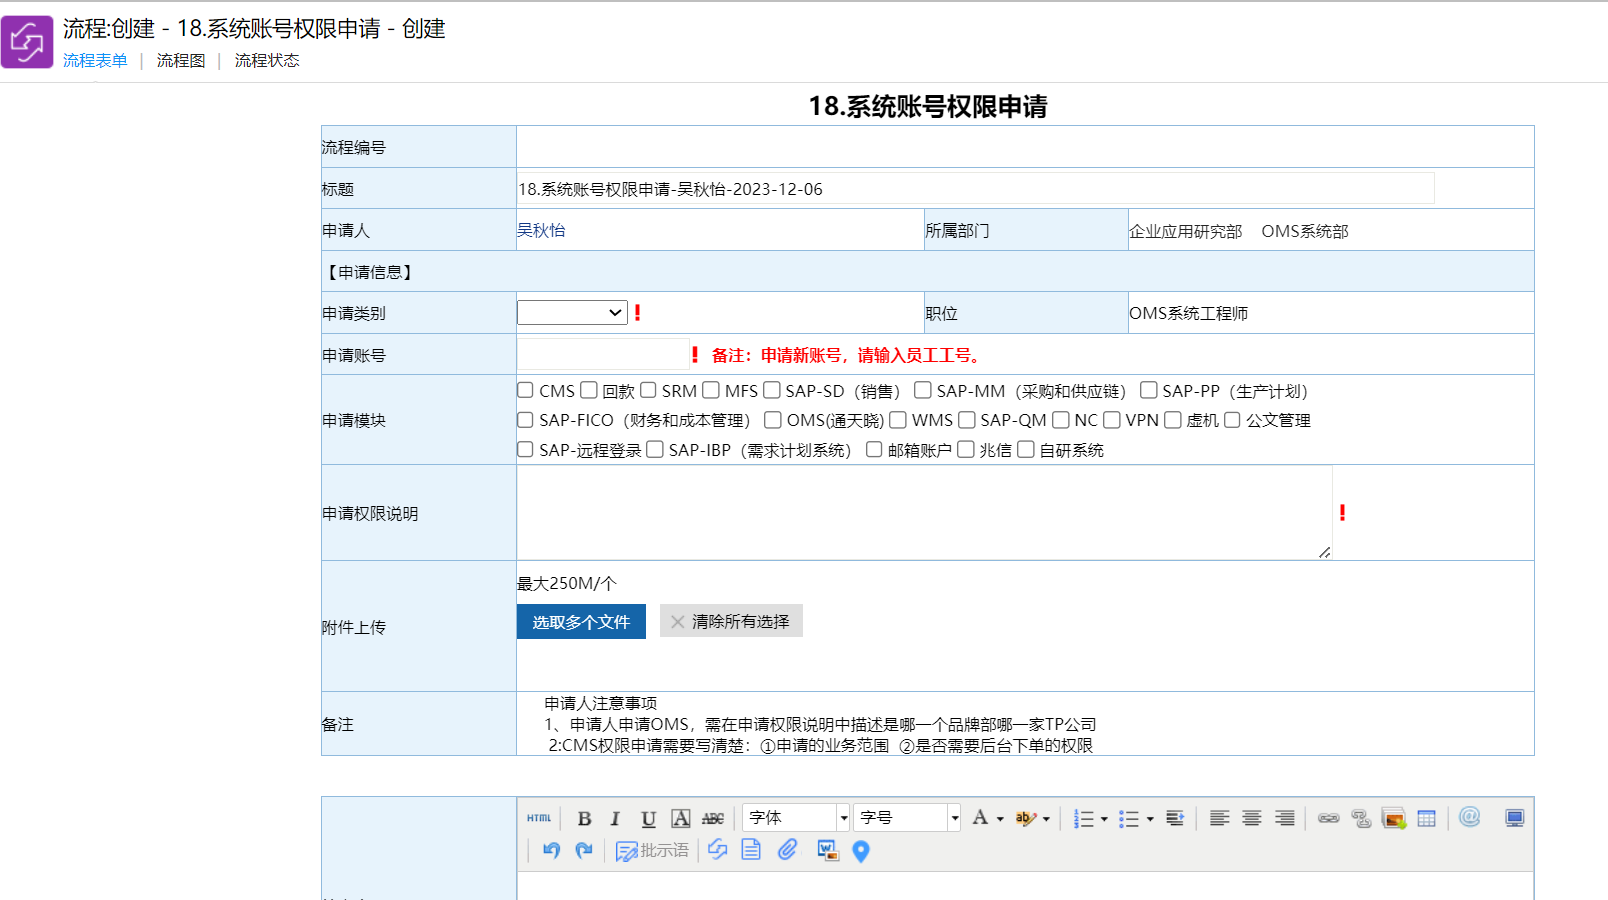This screenshot has width=1608, height=900.
Task: Click 选取多个文件 upload button
Action: pyautogui.click(x=581, y=621)
